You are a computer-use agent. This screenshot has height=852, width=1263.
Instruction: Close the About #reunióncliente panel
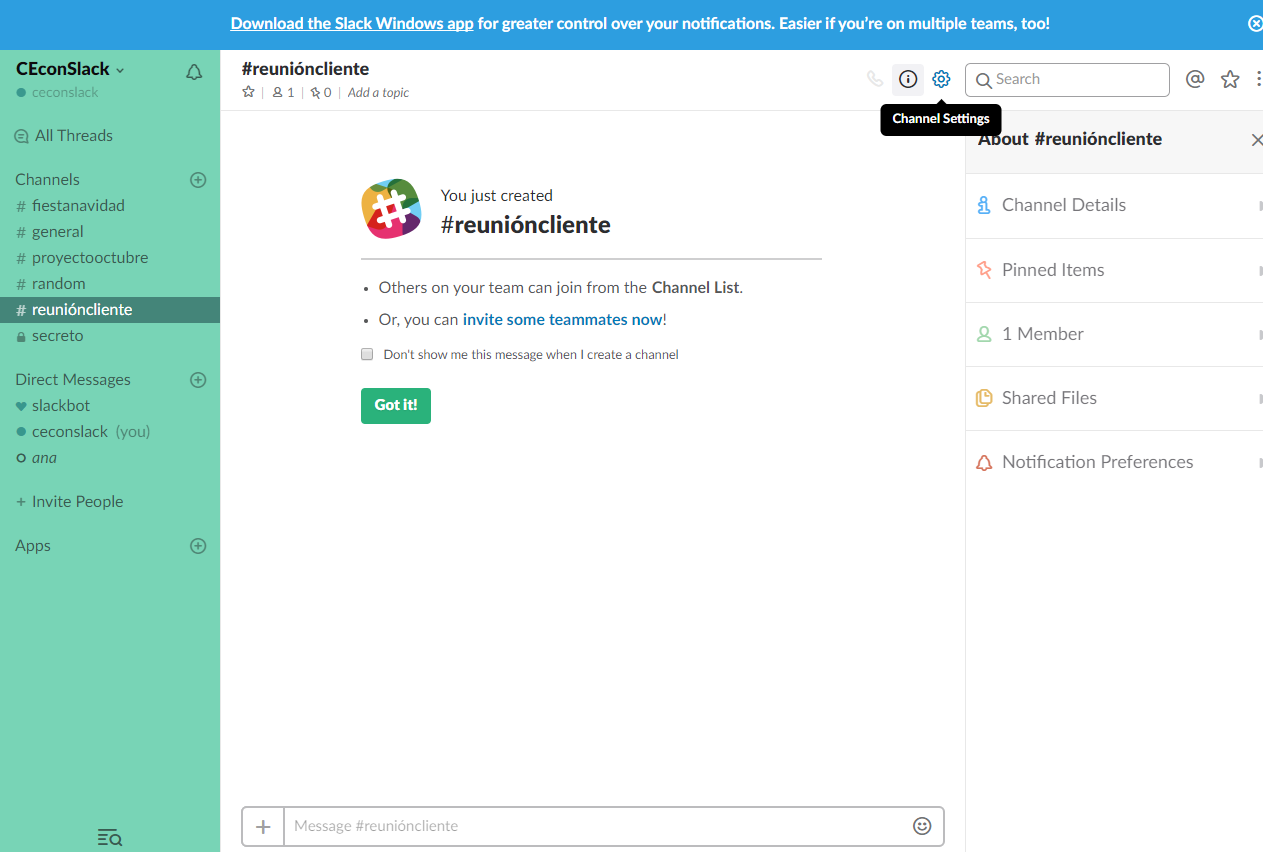(x=1257, y=140)
